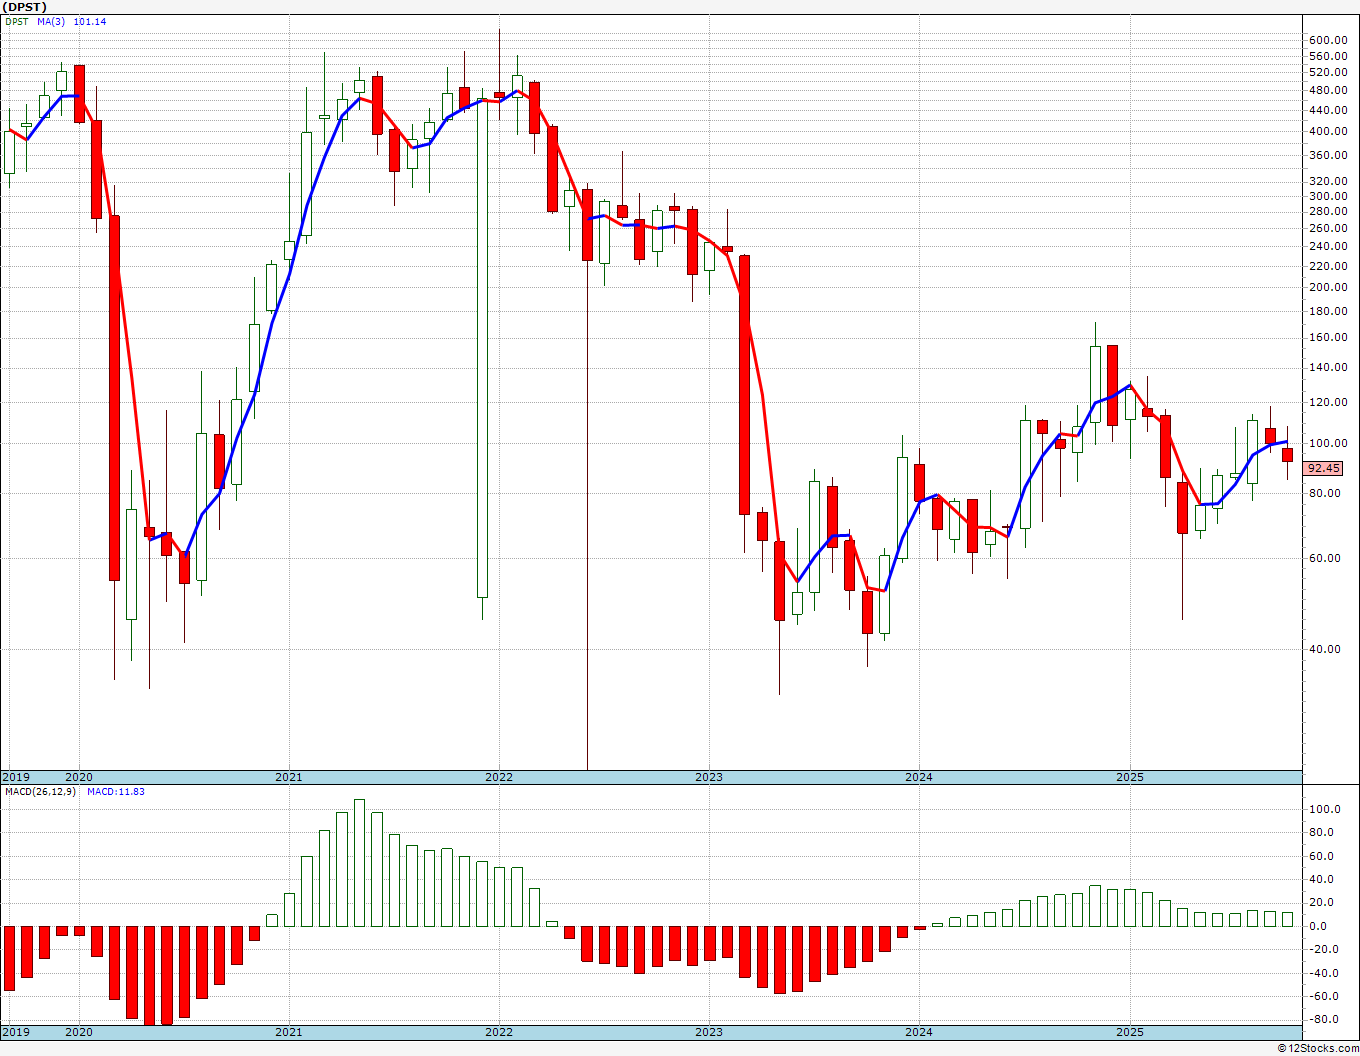Screen dimensions: 1360x1056
Task: Click 2021 on the price chart time axis
Action: point(289,777)
